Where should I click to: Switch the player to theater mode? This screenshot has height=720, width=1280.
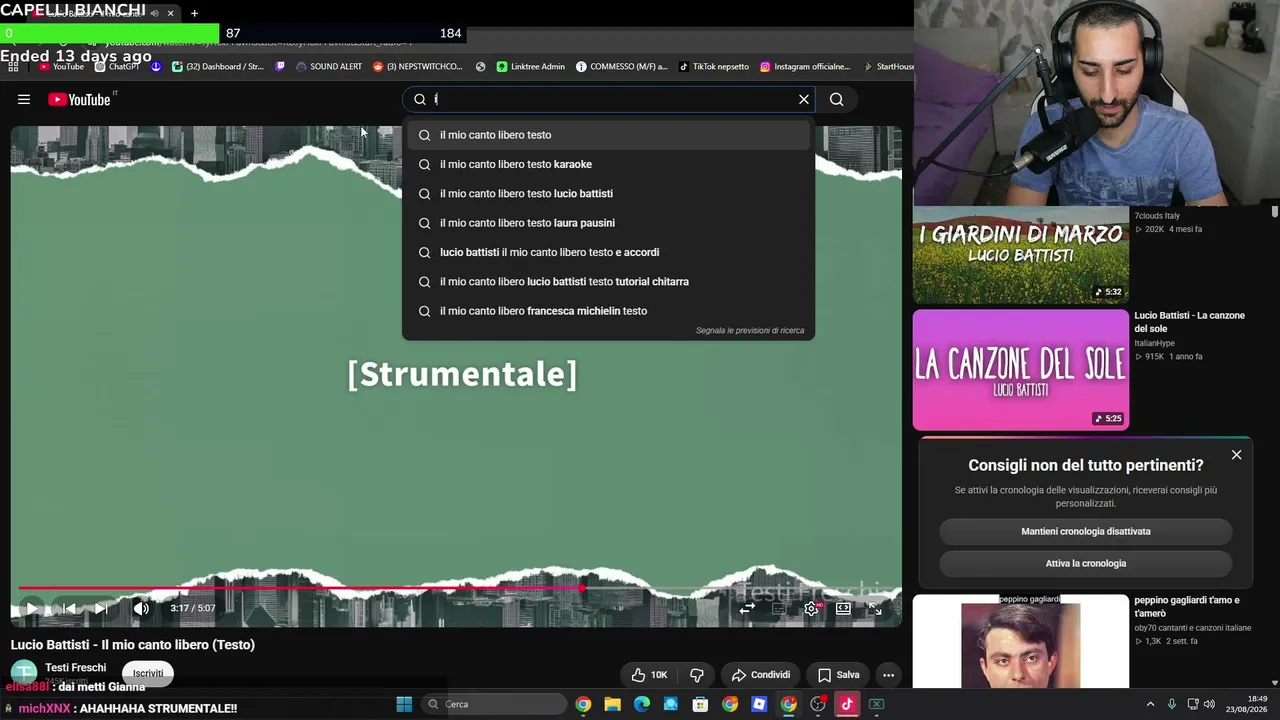coord(843,608)
